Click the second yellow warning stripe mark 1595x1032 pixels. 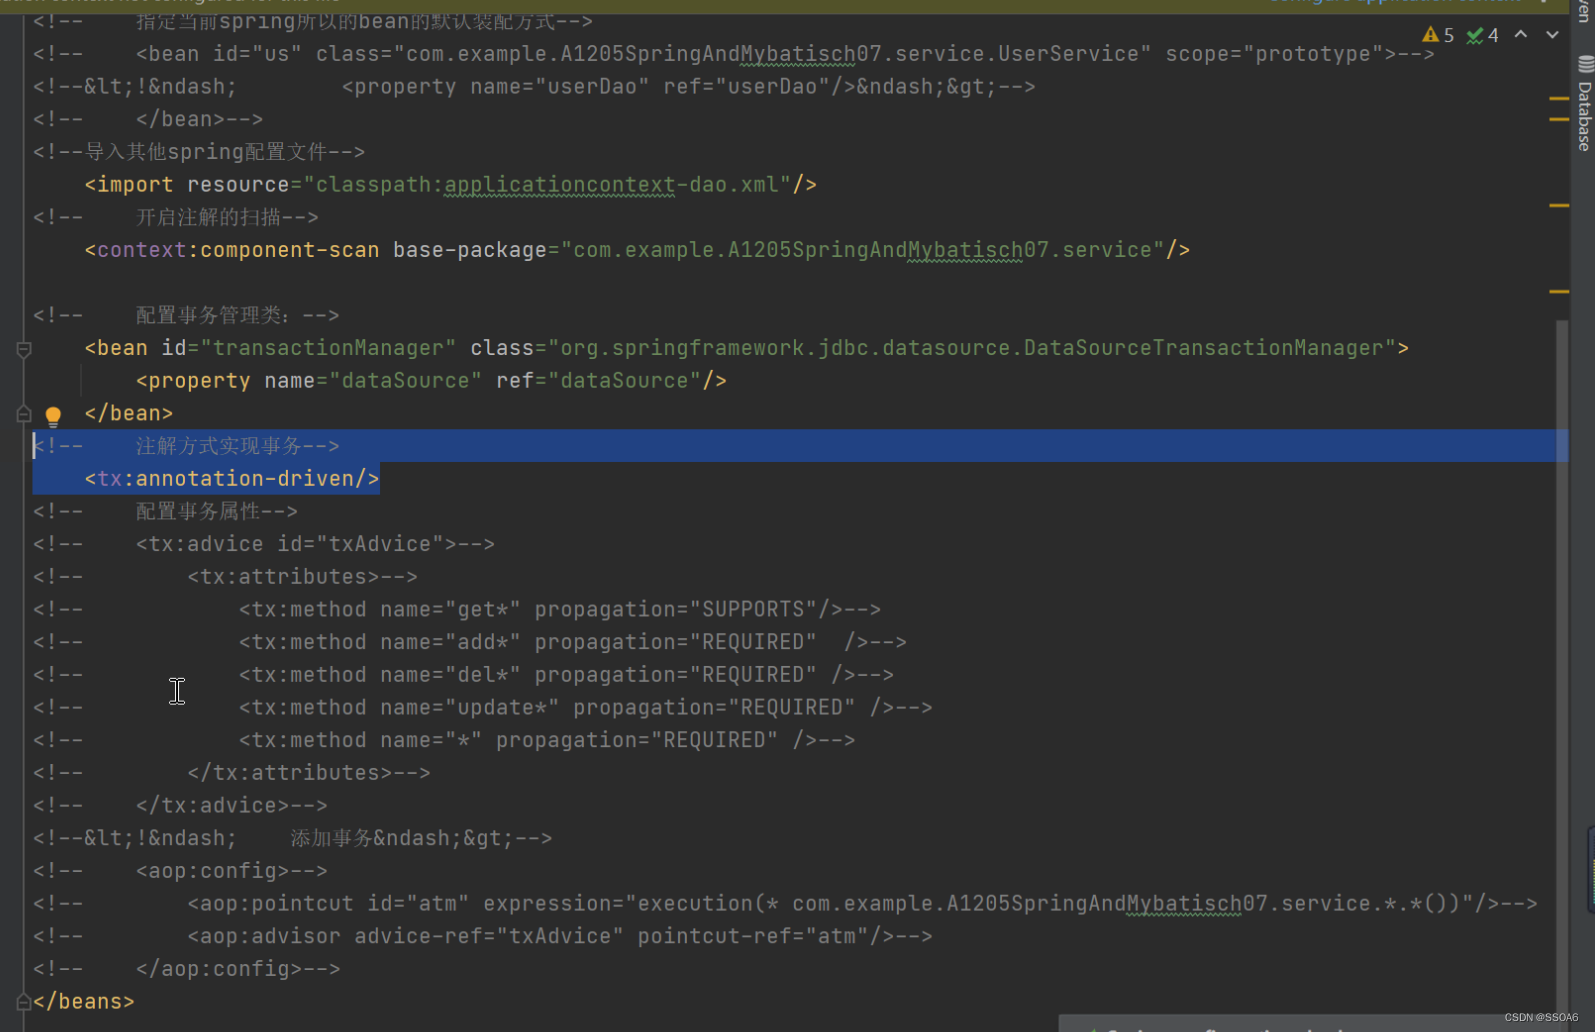(1559, 119)
